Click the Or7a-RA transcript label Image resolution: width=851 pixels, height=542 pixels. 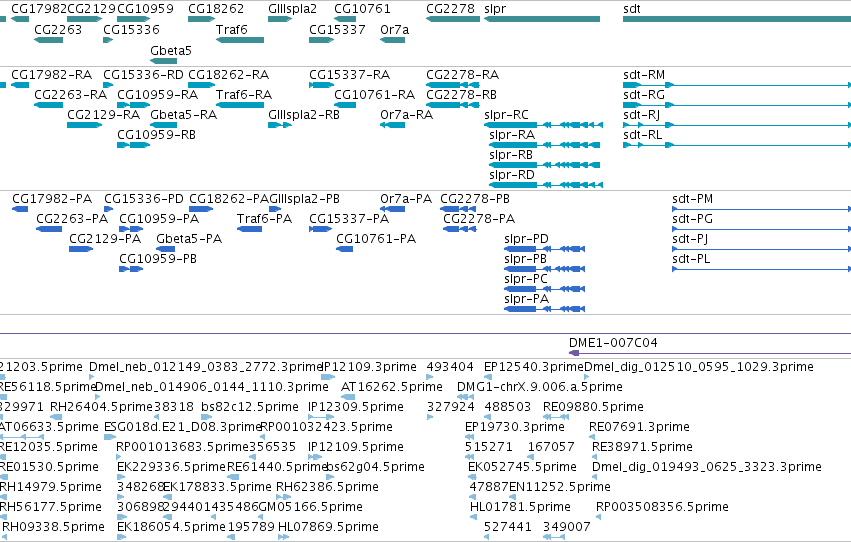pyautogui.click(x=406, y=114)
